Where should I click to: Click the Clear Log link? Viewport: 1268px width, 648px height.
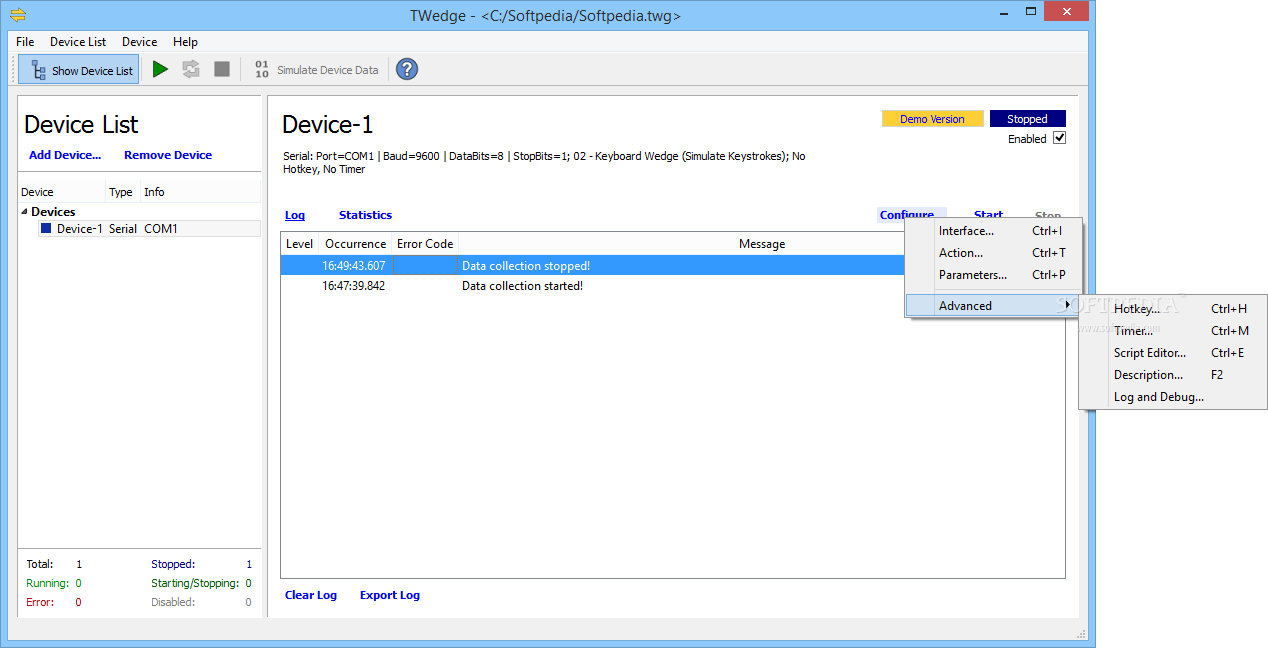coord(311,595)
